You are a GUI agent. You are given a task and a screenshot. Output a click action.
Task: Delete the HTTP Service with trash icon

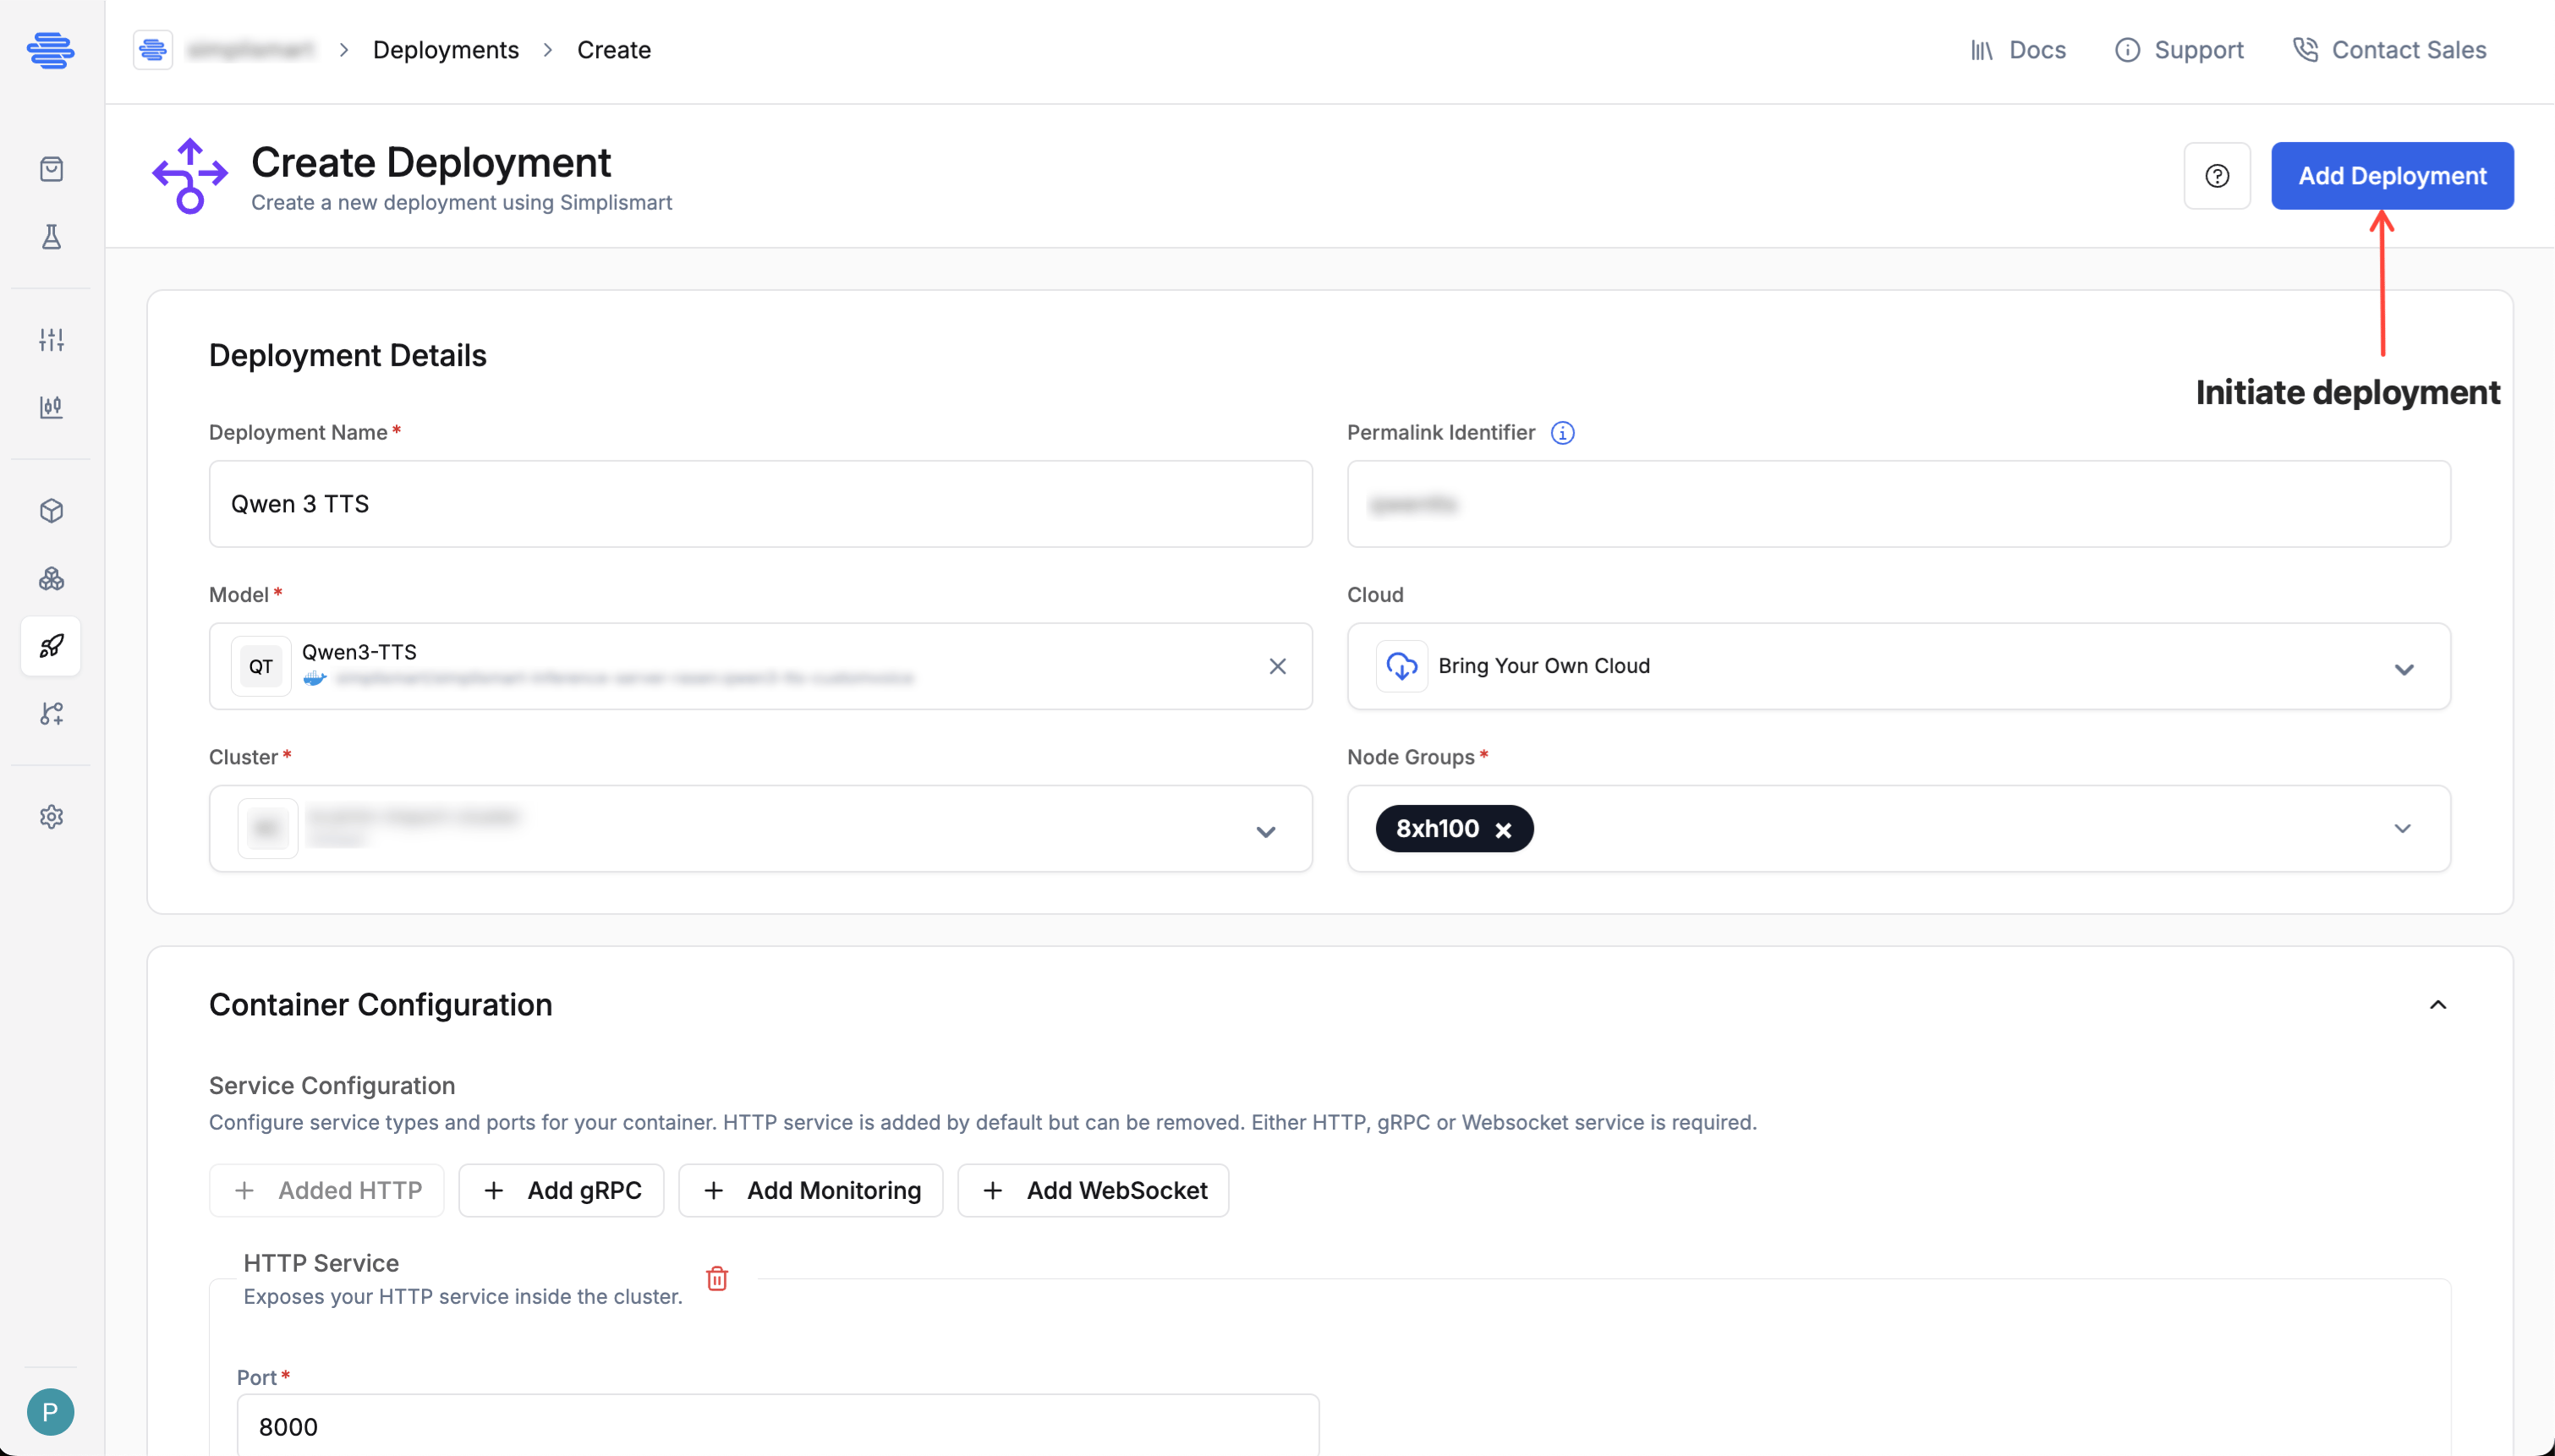717,1278
